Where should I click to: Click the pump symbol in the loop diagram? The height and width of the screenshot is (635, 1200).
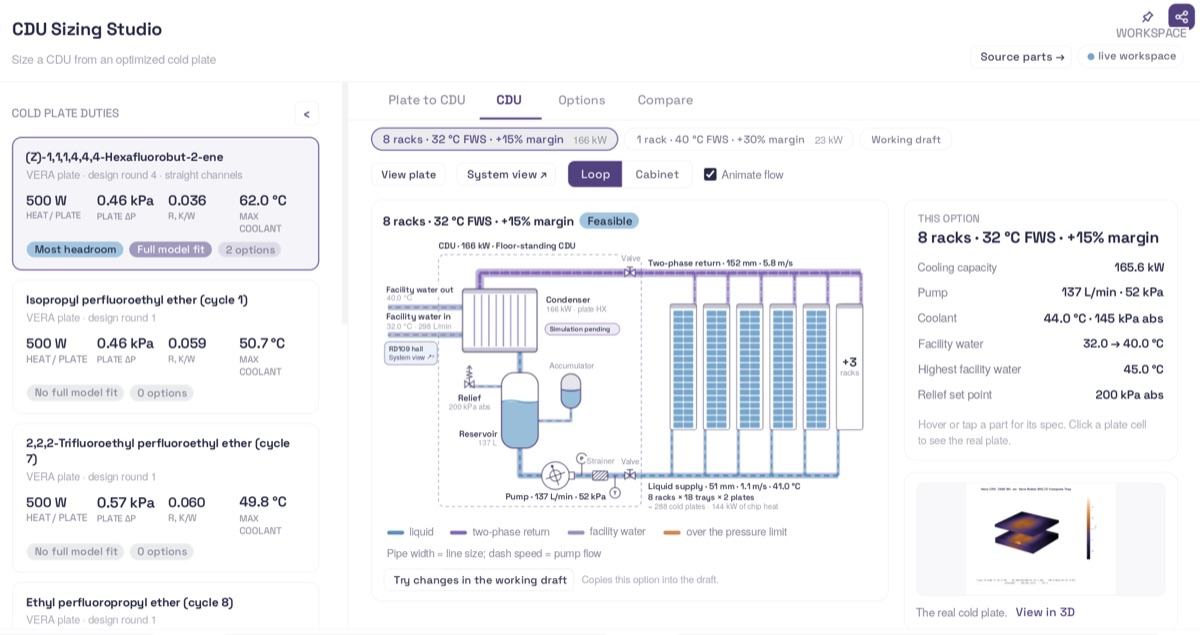pos(555,475)
